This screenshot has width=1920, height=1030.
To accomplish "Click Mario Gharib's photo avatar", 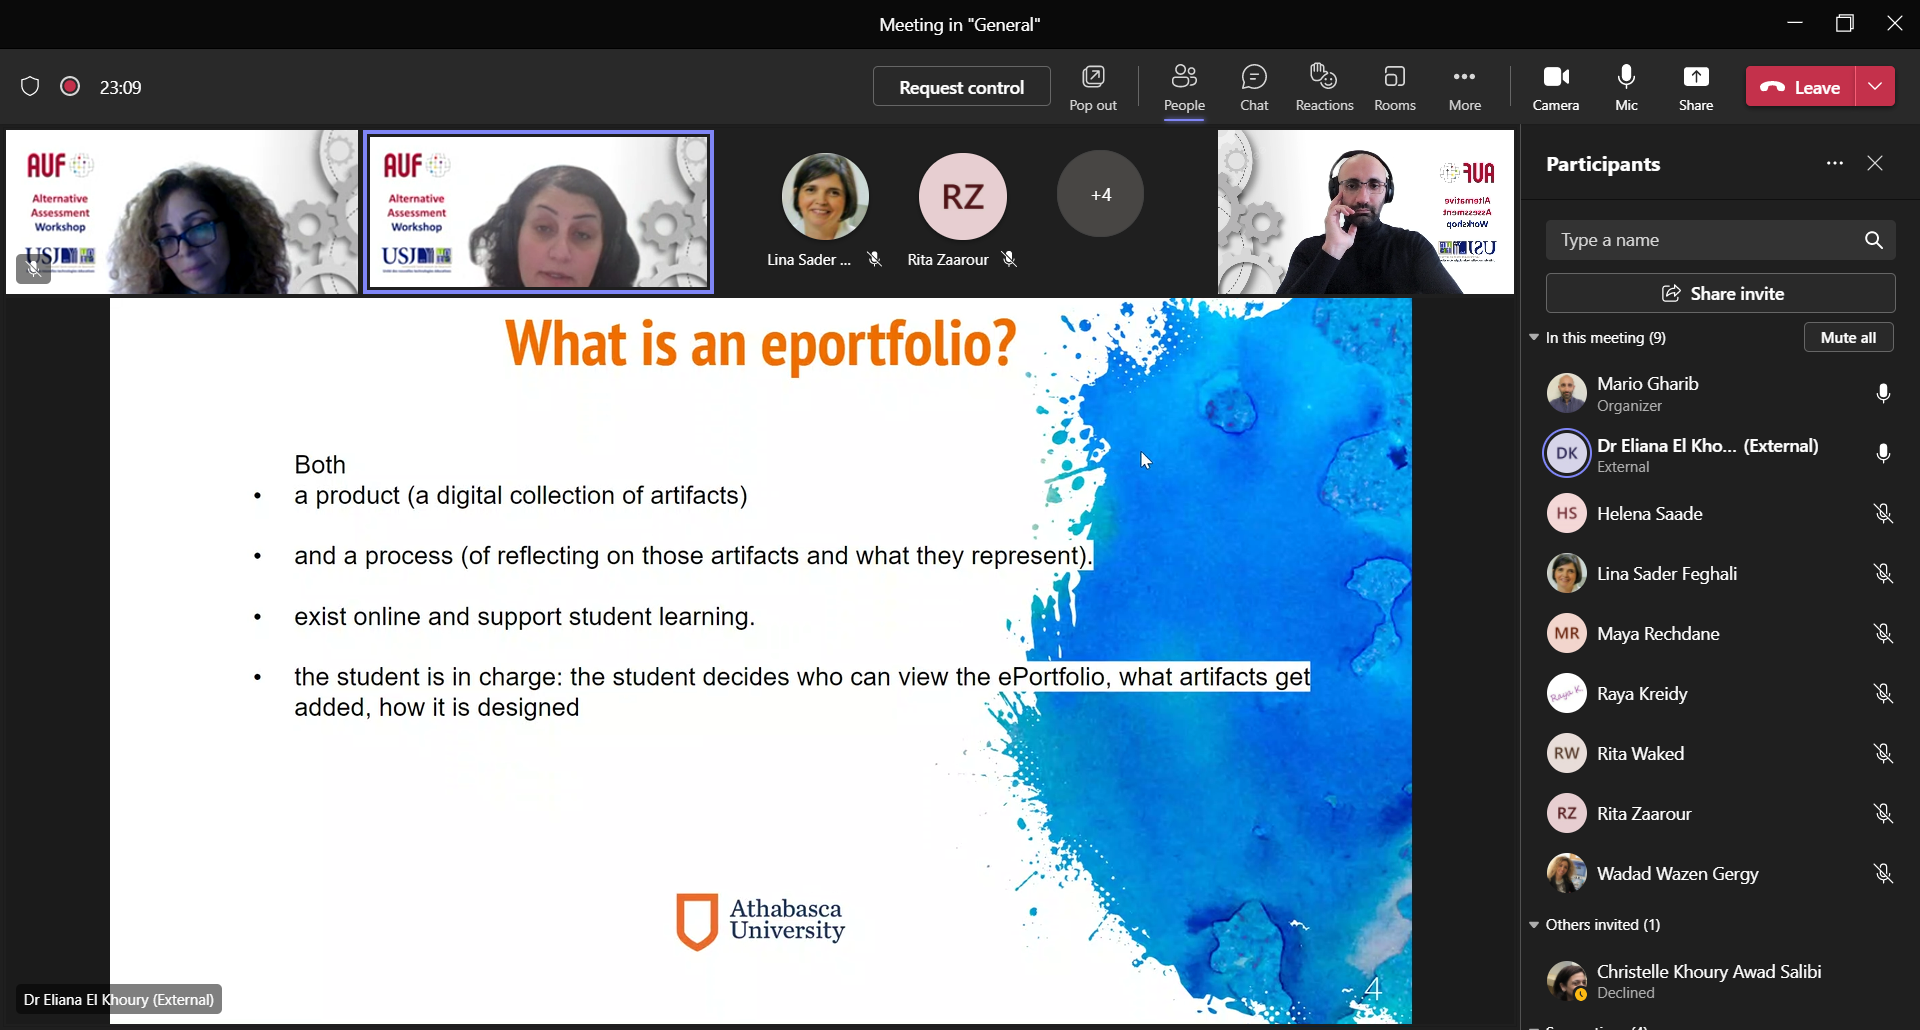I will coord(1566,394).
